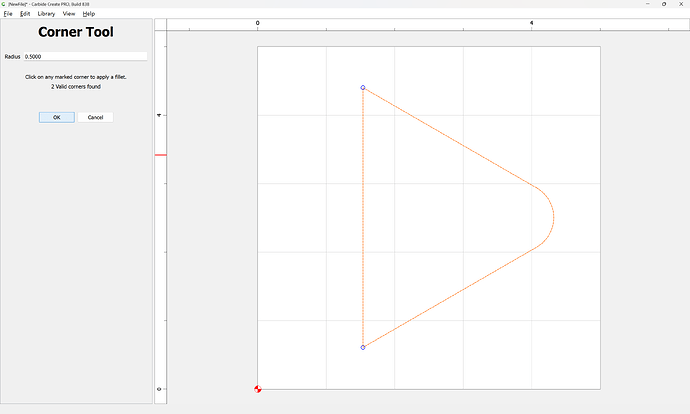Image resolution: width=690 pixels, height=414 pixels.
Task: Click the bottom marked corner of the triangle
Action: [362, 347]
